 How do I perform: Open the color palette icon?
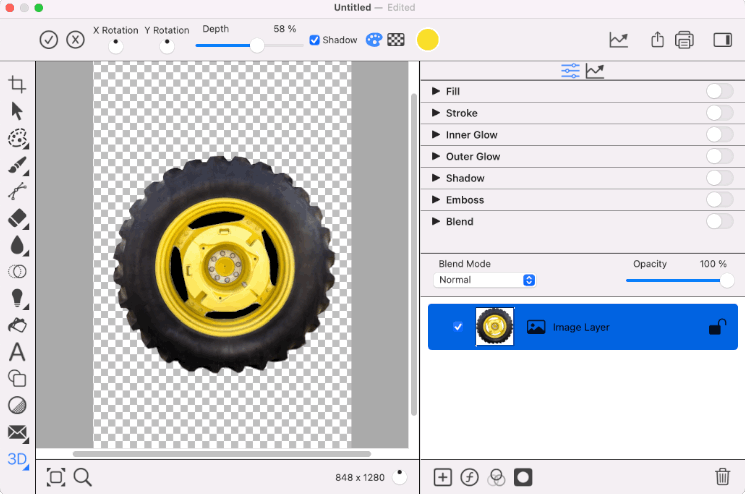coord(374,40)
